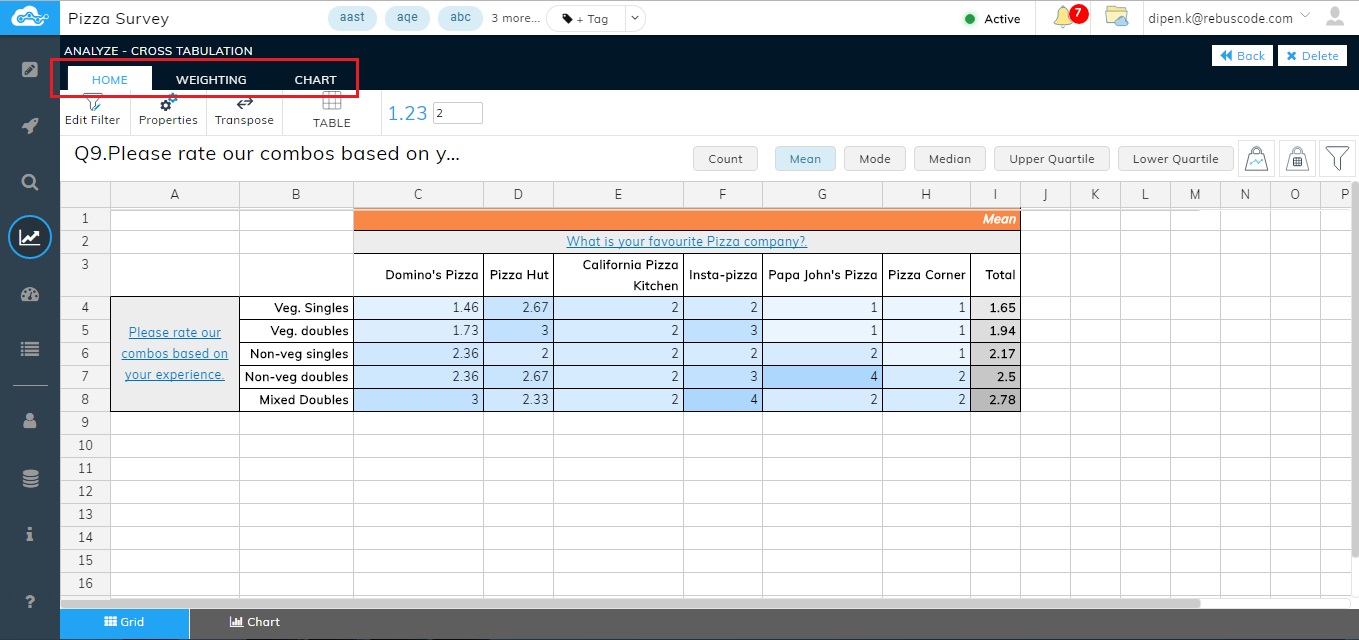
Task: Switch to the HOME tab
Action: click(x=110, y=79)
